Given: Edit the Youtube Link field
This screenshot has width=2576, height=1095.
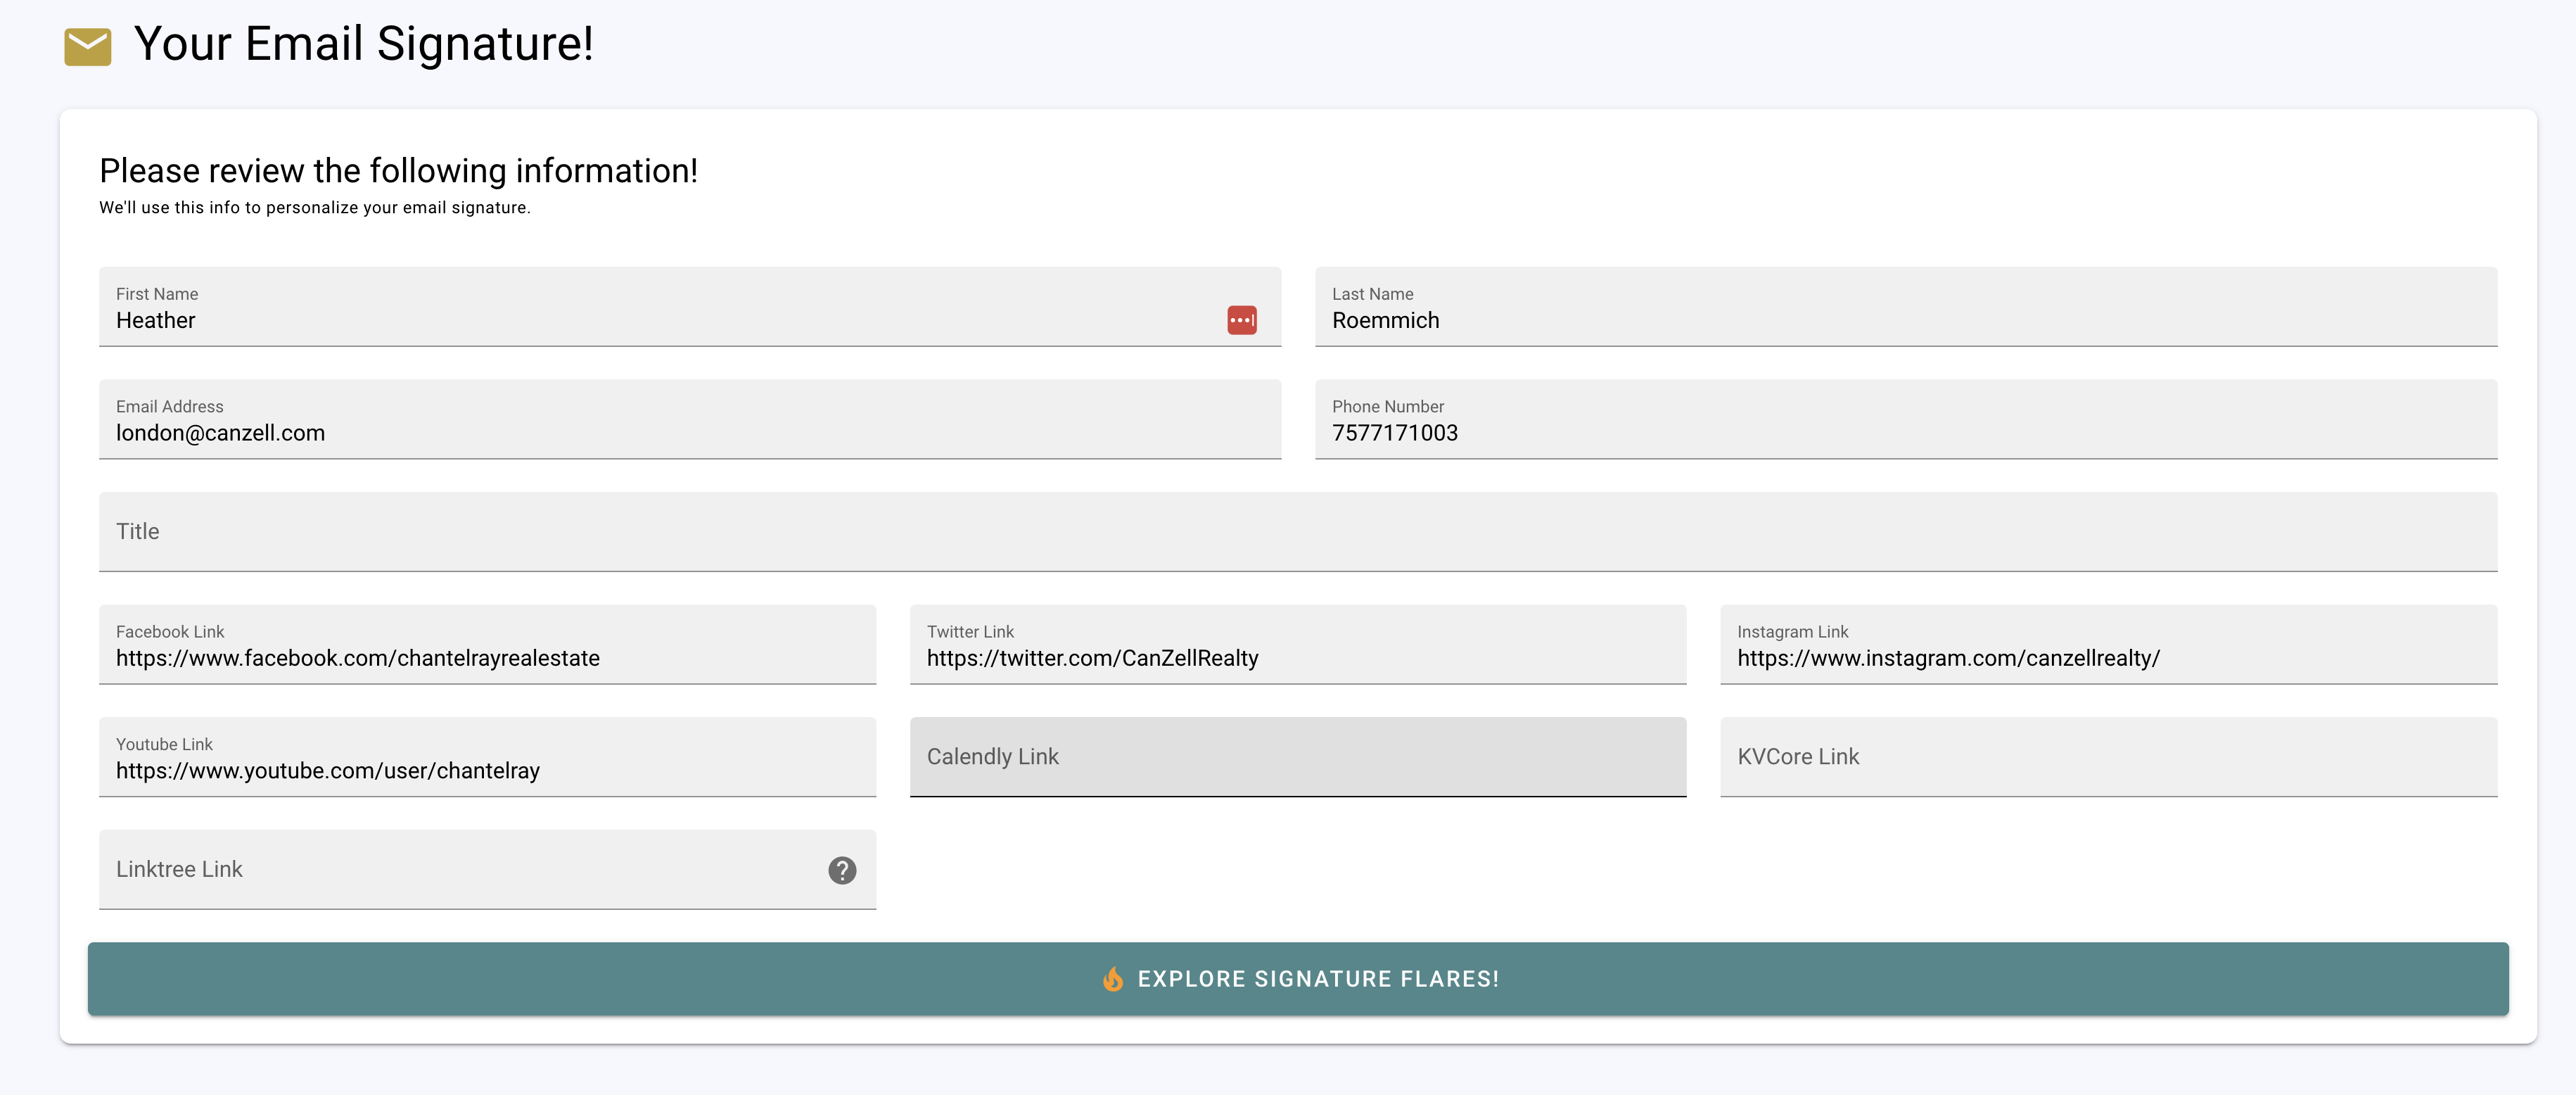Looking at the screenshot, I should coord(487,757).
